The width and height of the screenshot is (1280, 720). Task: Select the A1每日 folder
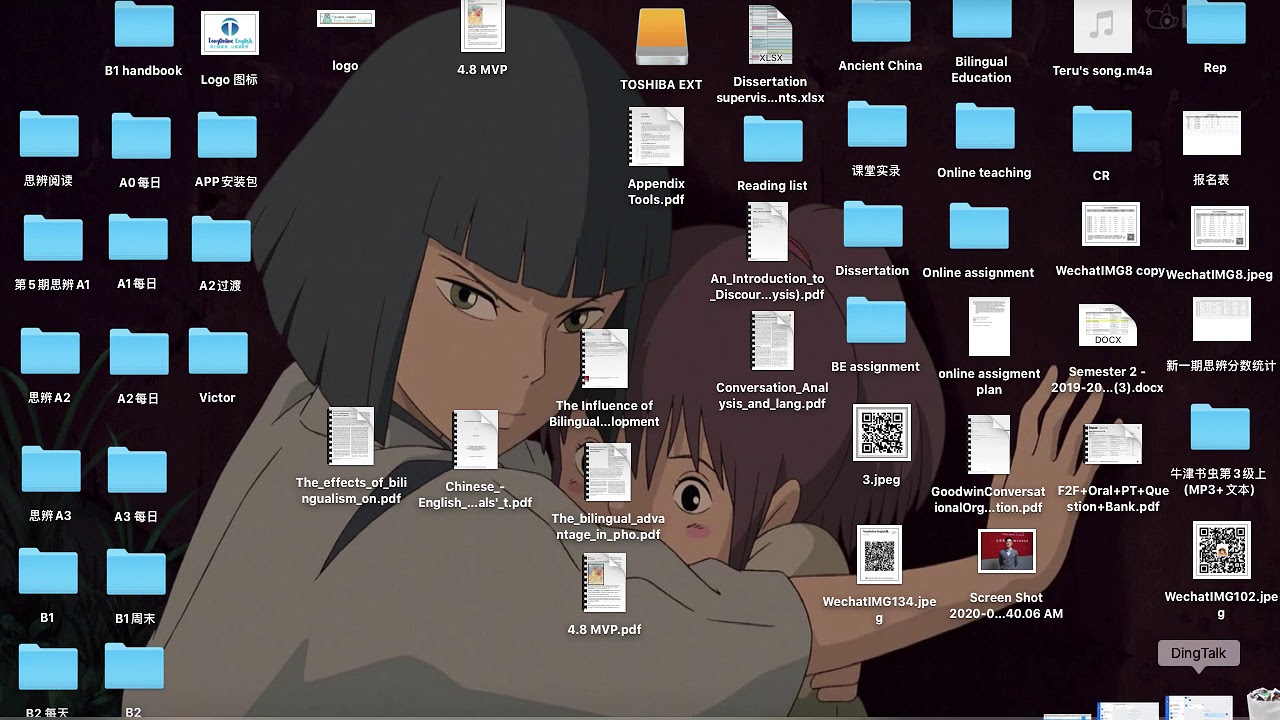(138, 238)
